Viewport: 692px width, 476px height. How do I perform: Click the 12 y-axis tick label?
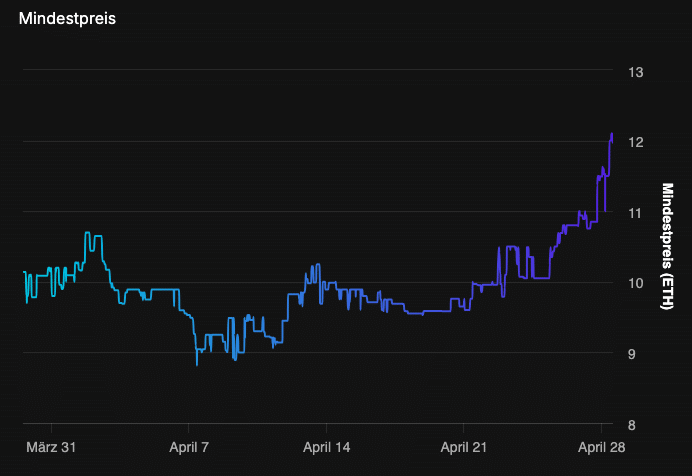click(635, 142)
